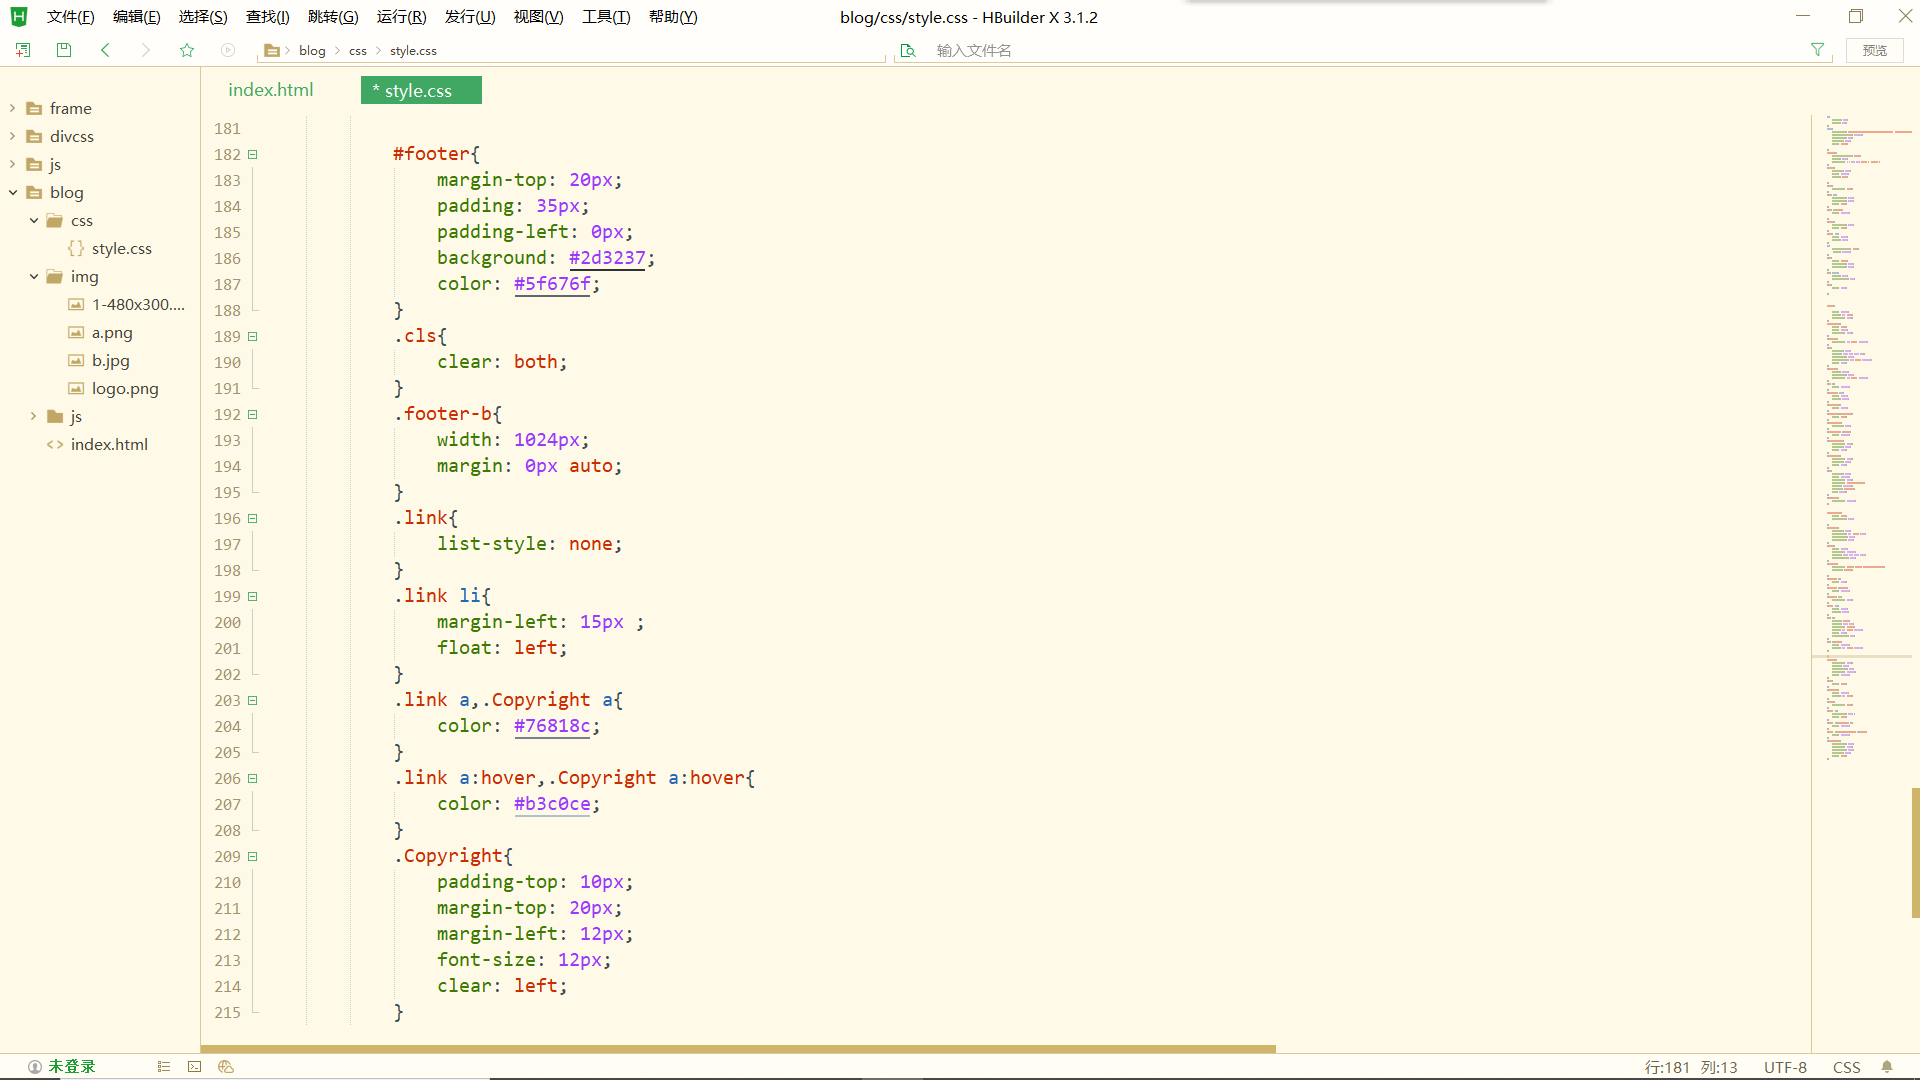Expand the js folder inside blog
The height and width of the screenshot is (1080, 1920).
pos(34,416)
